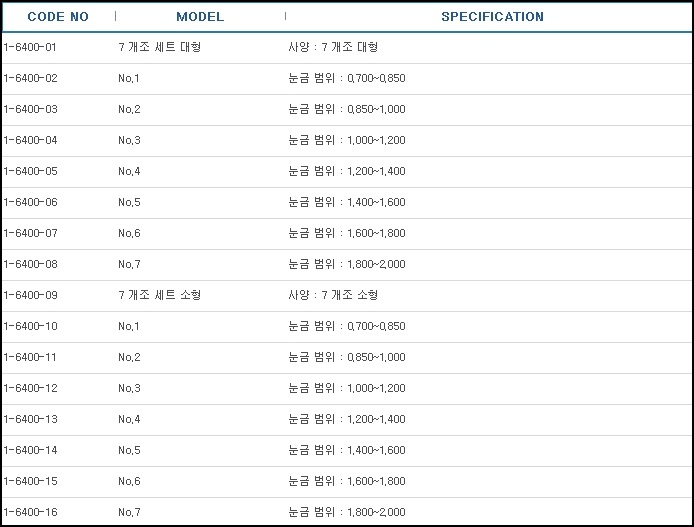Select code 1-6400-01 cell

(30, 47)
